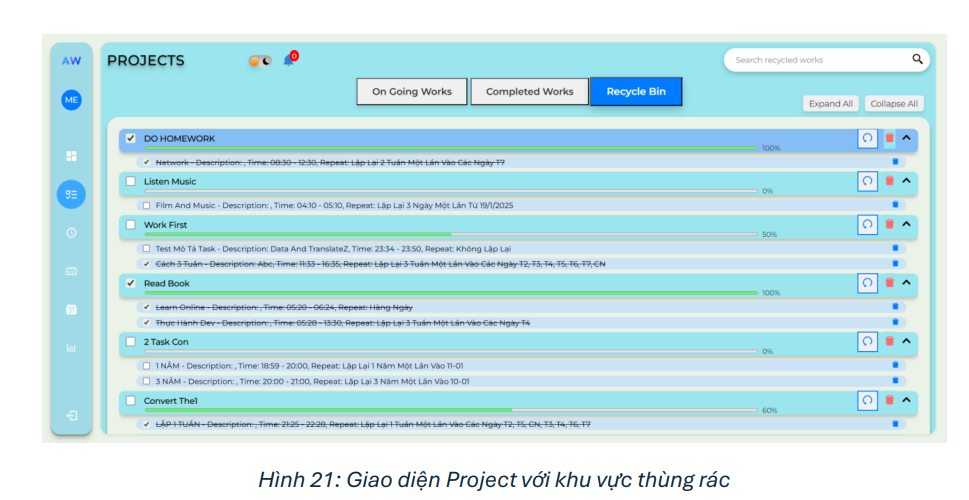Collapse the Work First row chevron

[907, 224]
